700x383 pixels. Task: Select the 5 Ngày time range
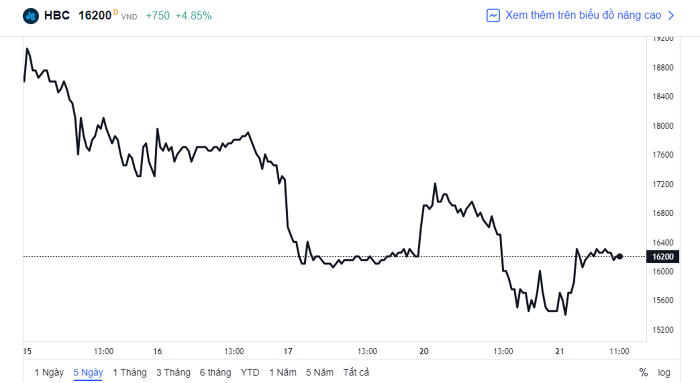coord(88,372)
